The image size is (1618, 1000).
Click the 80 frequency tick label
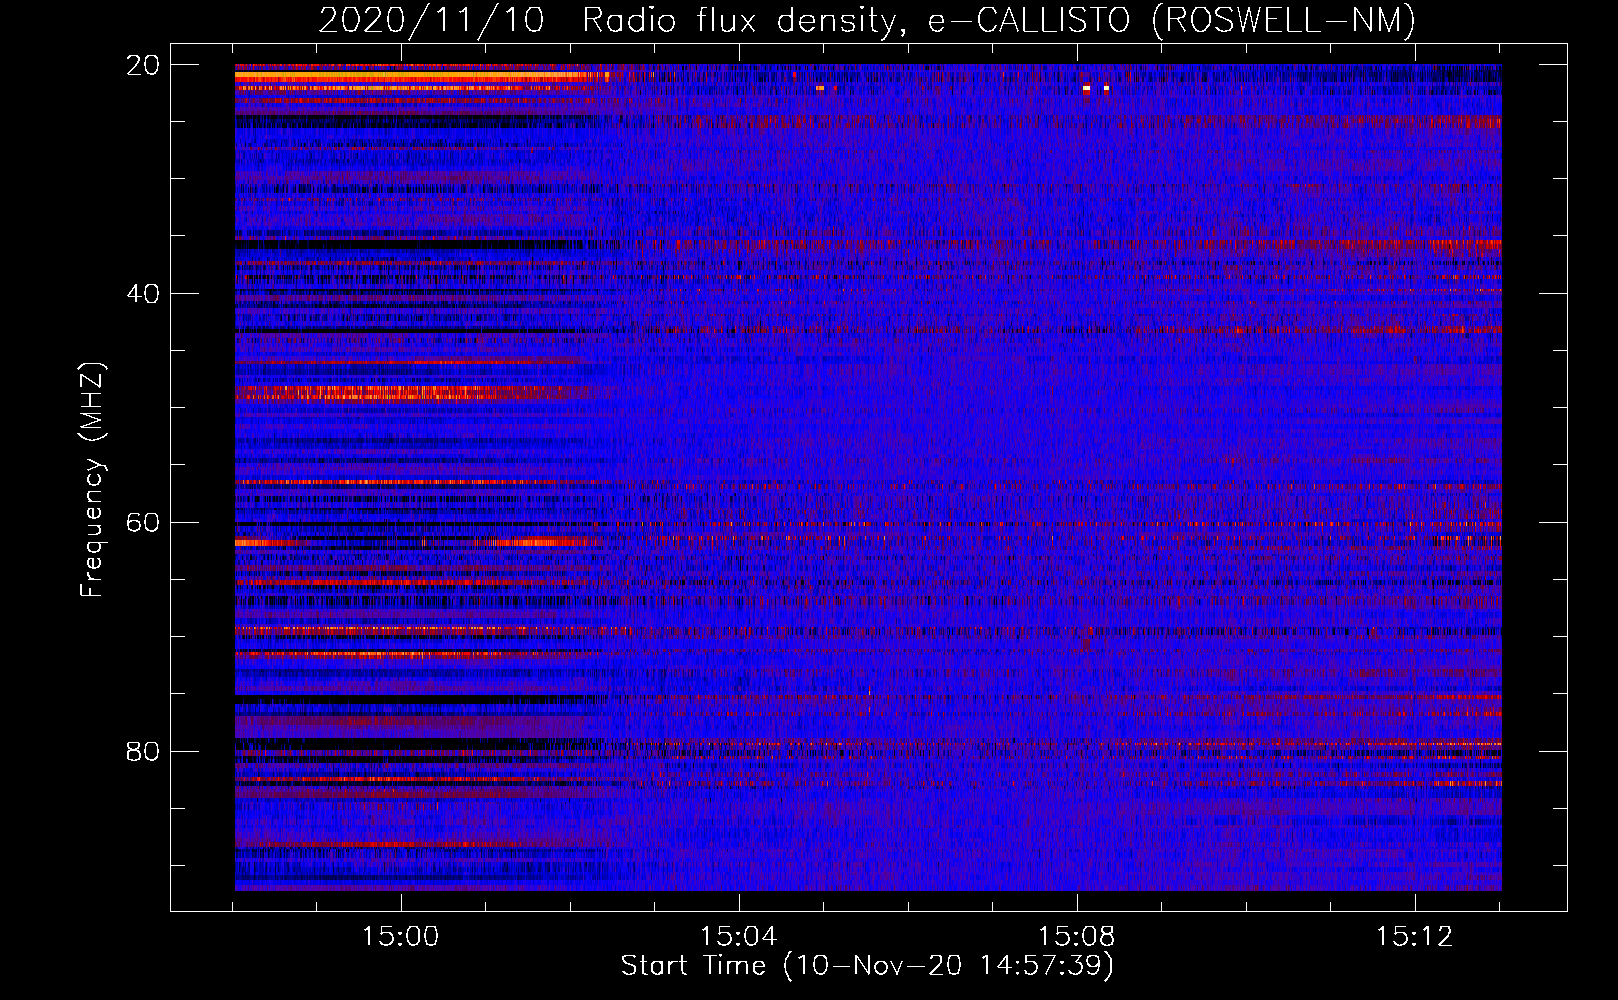click(143, 751)
